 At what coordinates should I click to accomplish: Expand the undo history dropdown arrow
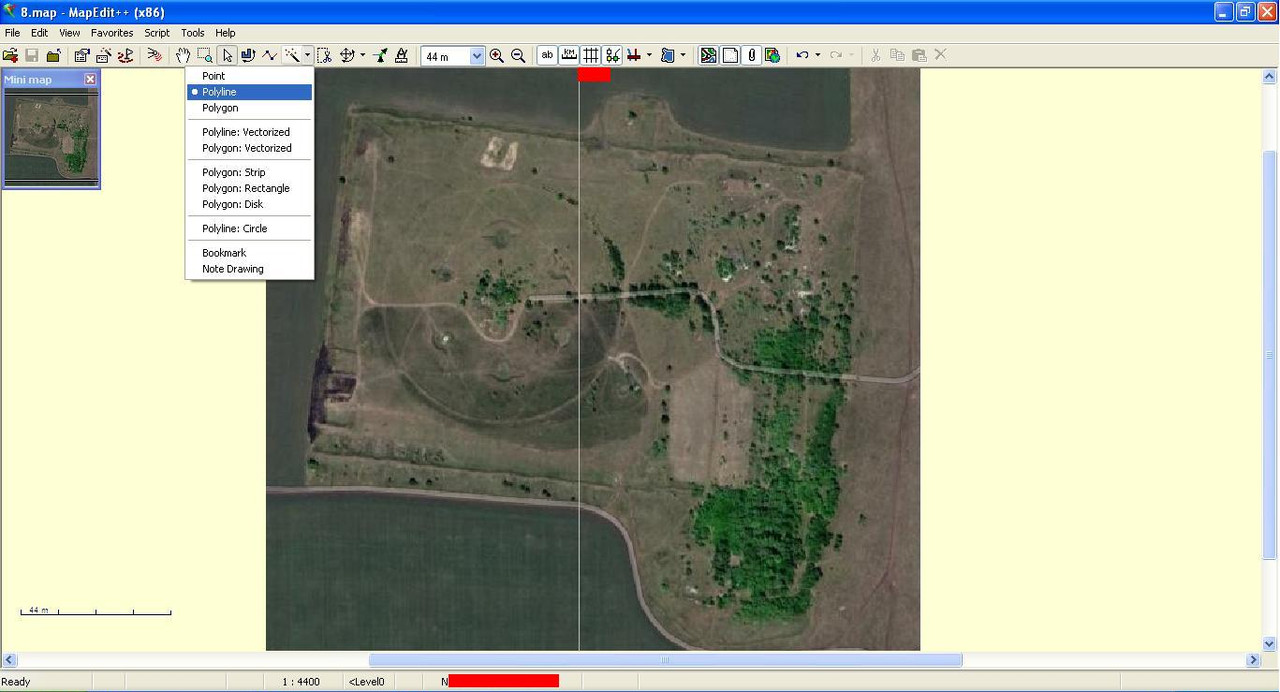[818, 56]
